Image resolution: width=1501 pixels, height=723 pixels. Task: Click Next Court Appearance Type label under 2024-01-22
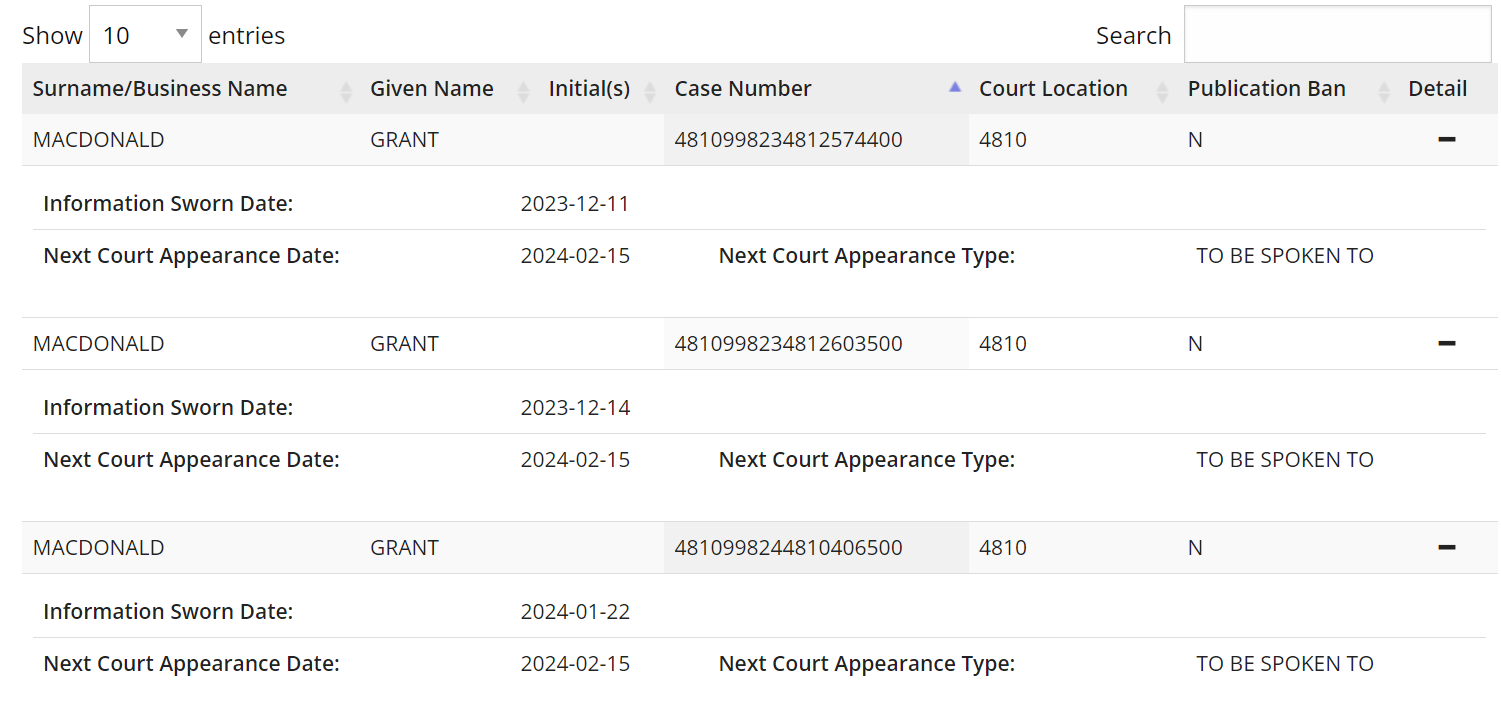(x=867, y=664)
